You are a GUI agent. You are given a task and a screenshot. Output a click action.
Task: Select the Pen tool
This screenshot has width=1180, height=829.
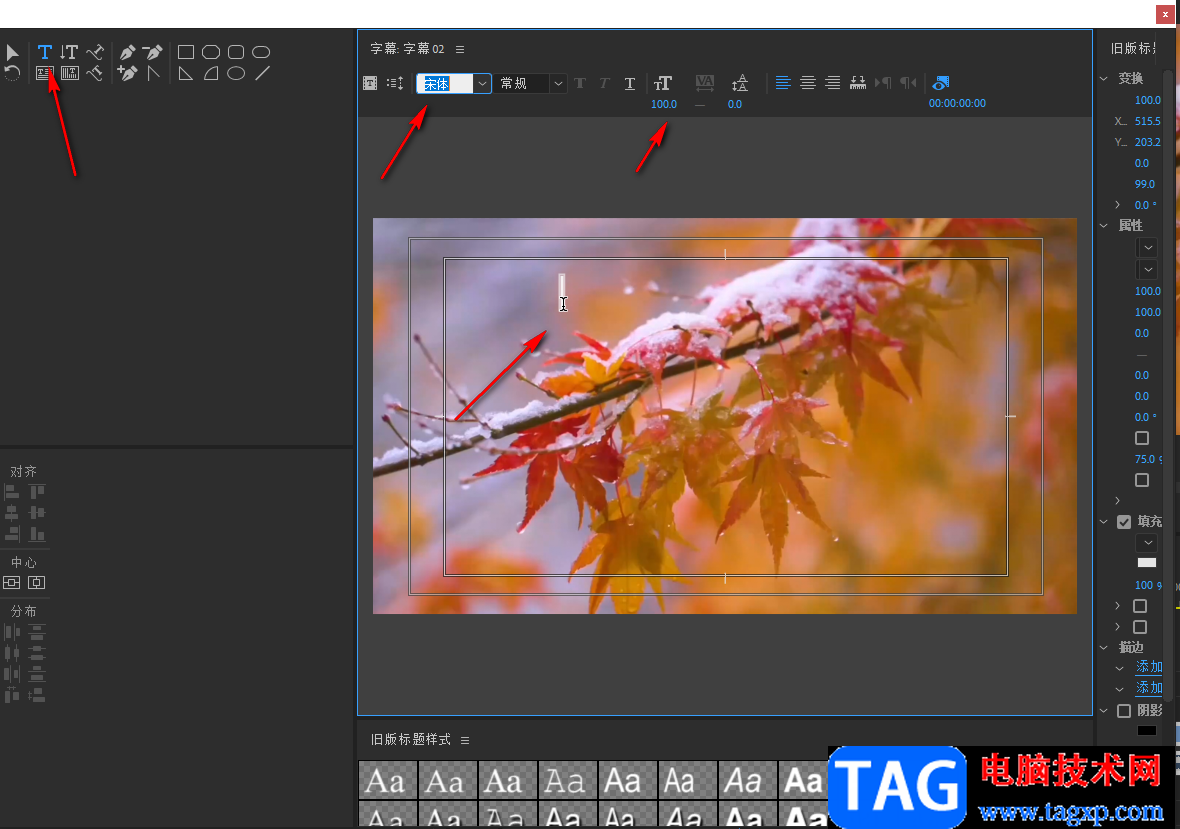coord(128,52)
